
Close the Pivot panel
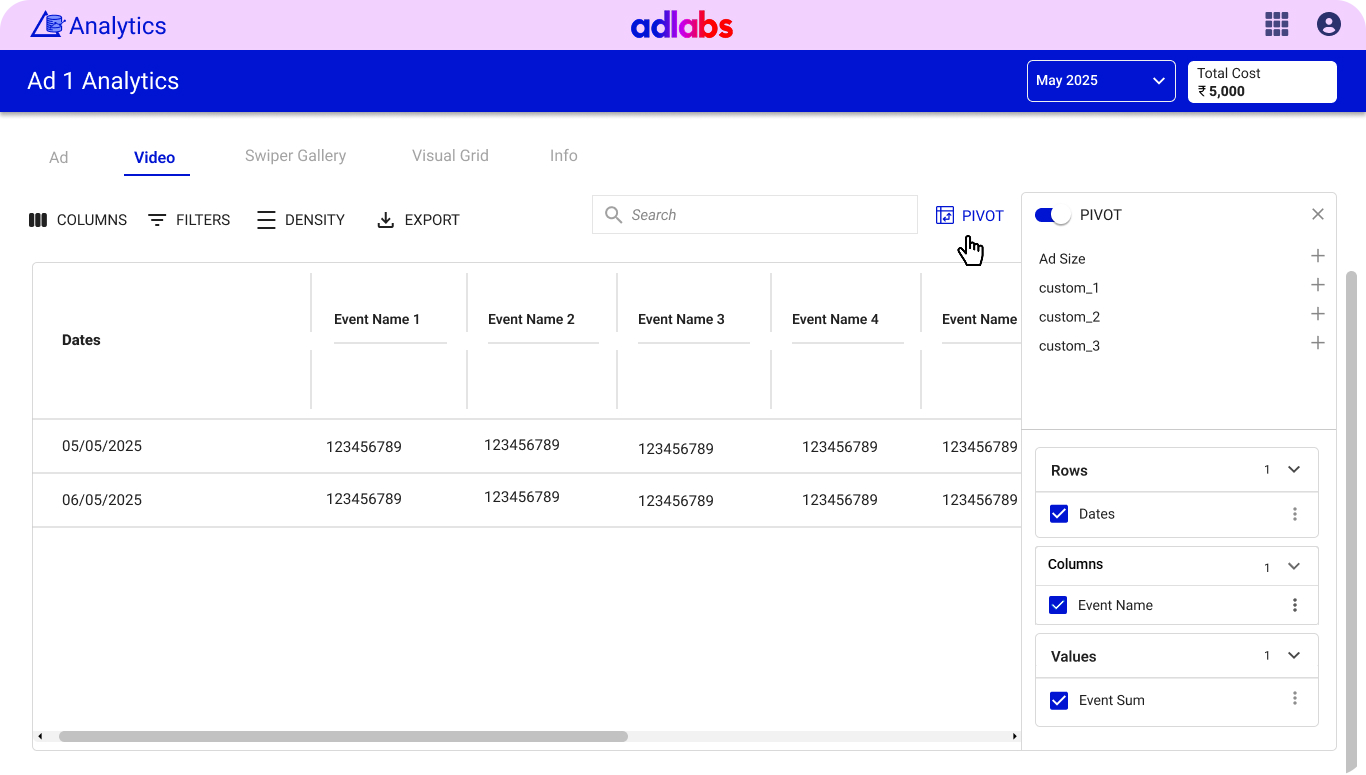[1317, 214]
